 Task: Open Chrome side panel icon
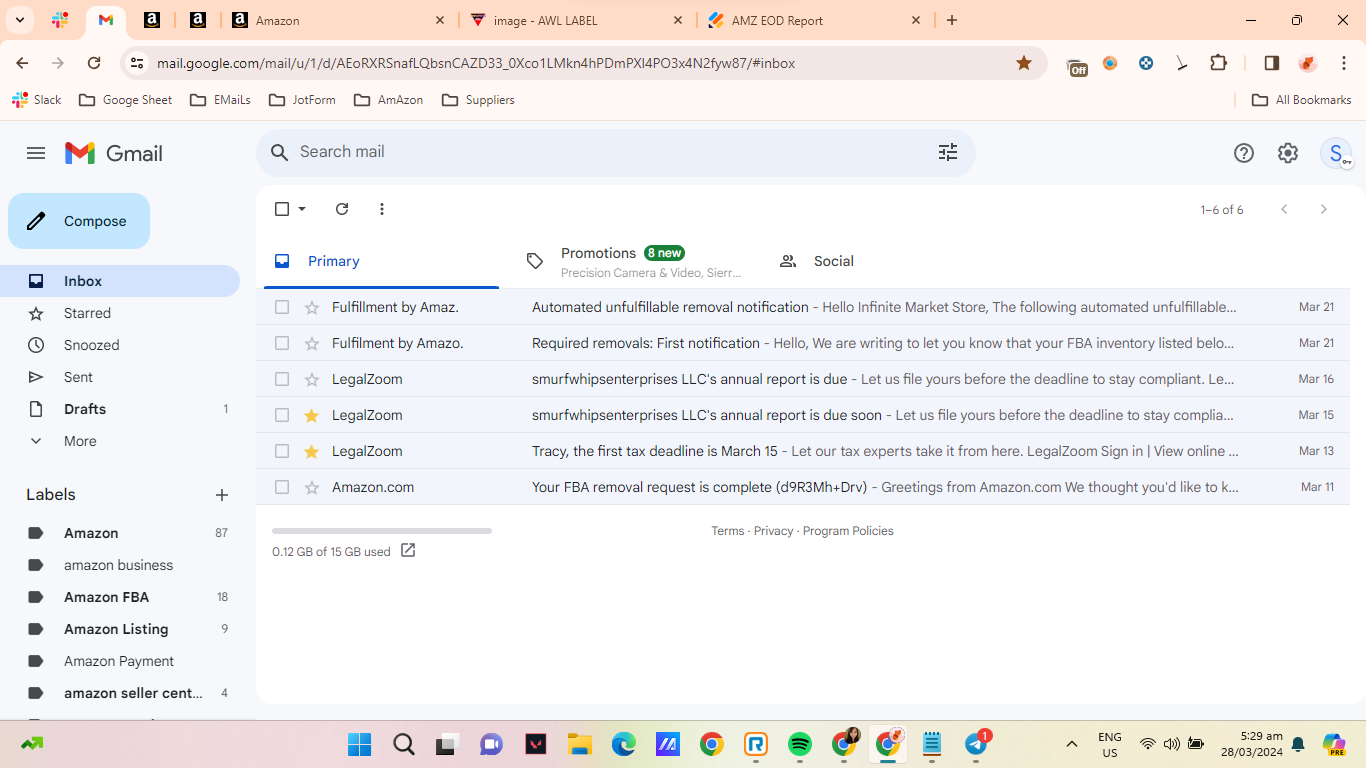(x=1271, y=63)
